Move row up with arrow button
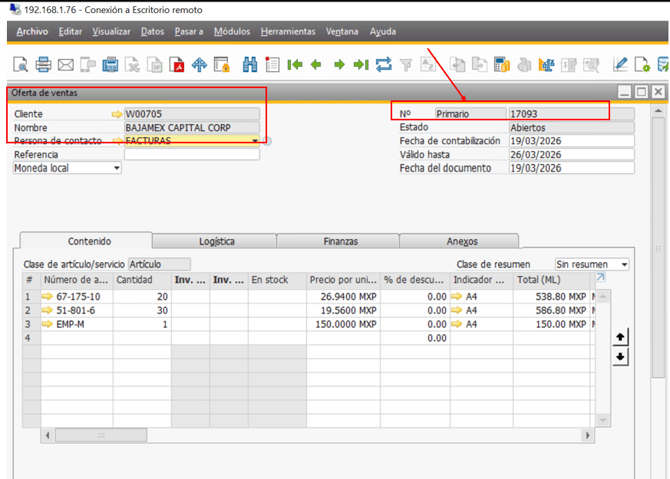This screenshot has height=479, width=670. click(x=620, y=338)
